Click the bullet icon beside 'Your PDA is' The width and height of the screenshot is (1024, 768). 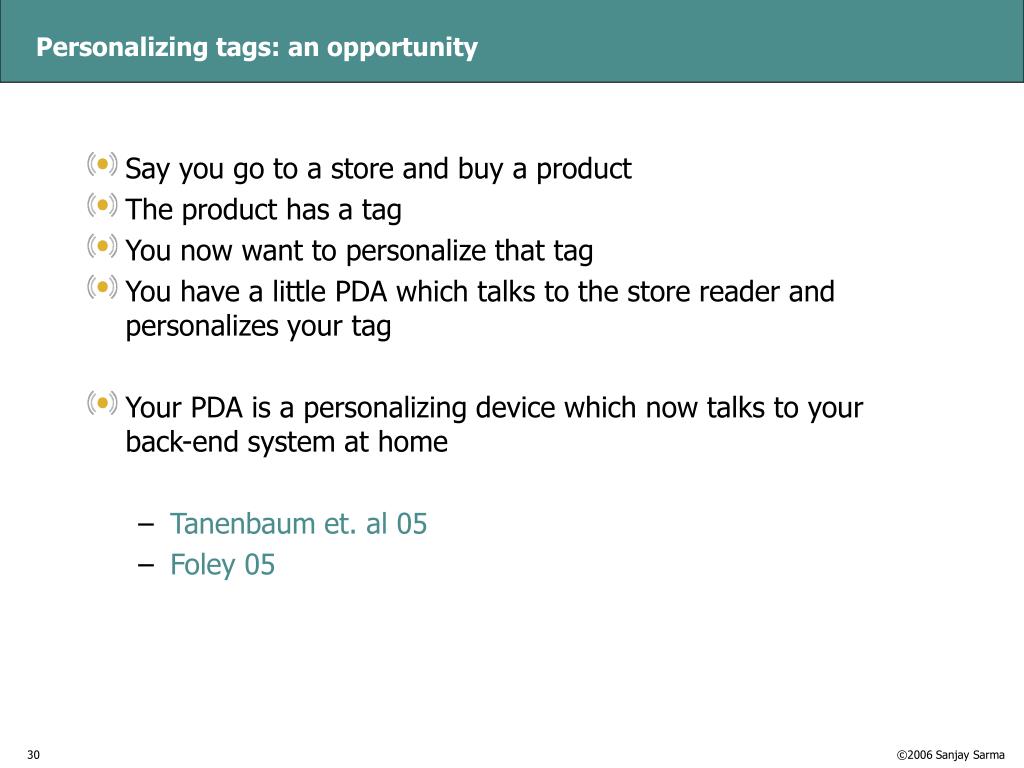point(103,403)
